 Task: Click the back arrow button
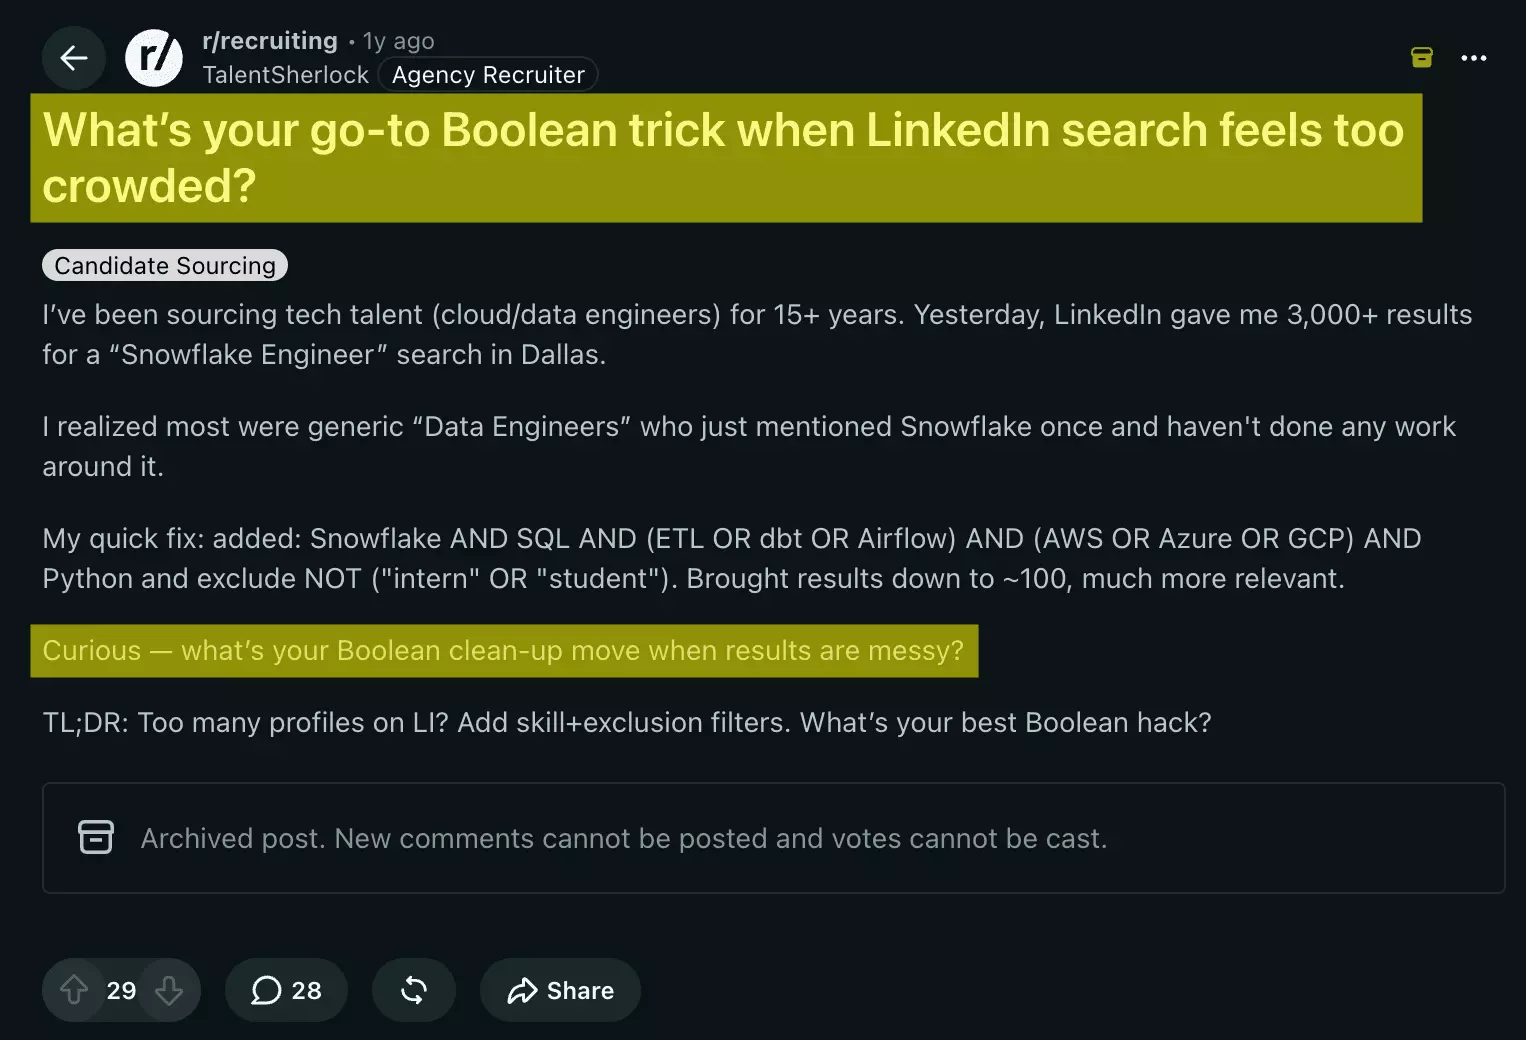(73, 58)
